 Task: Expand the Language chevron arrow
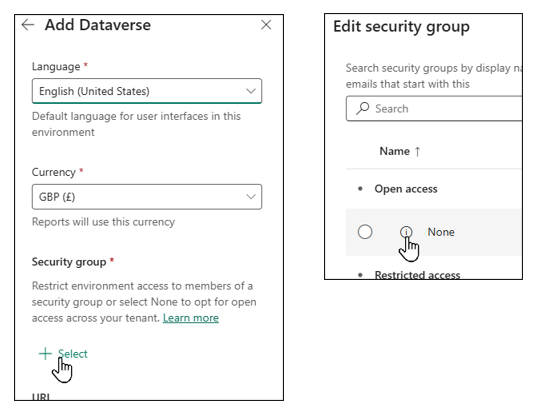(251, 91)
